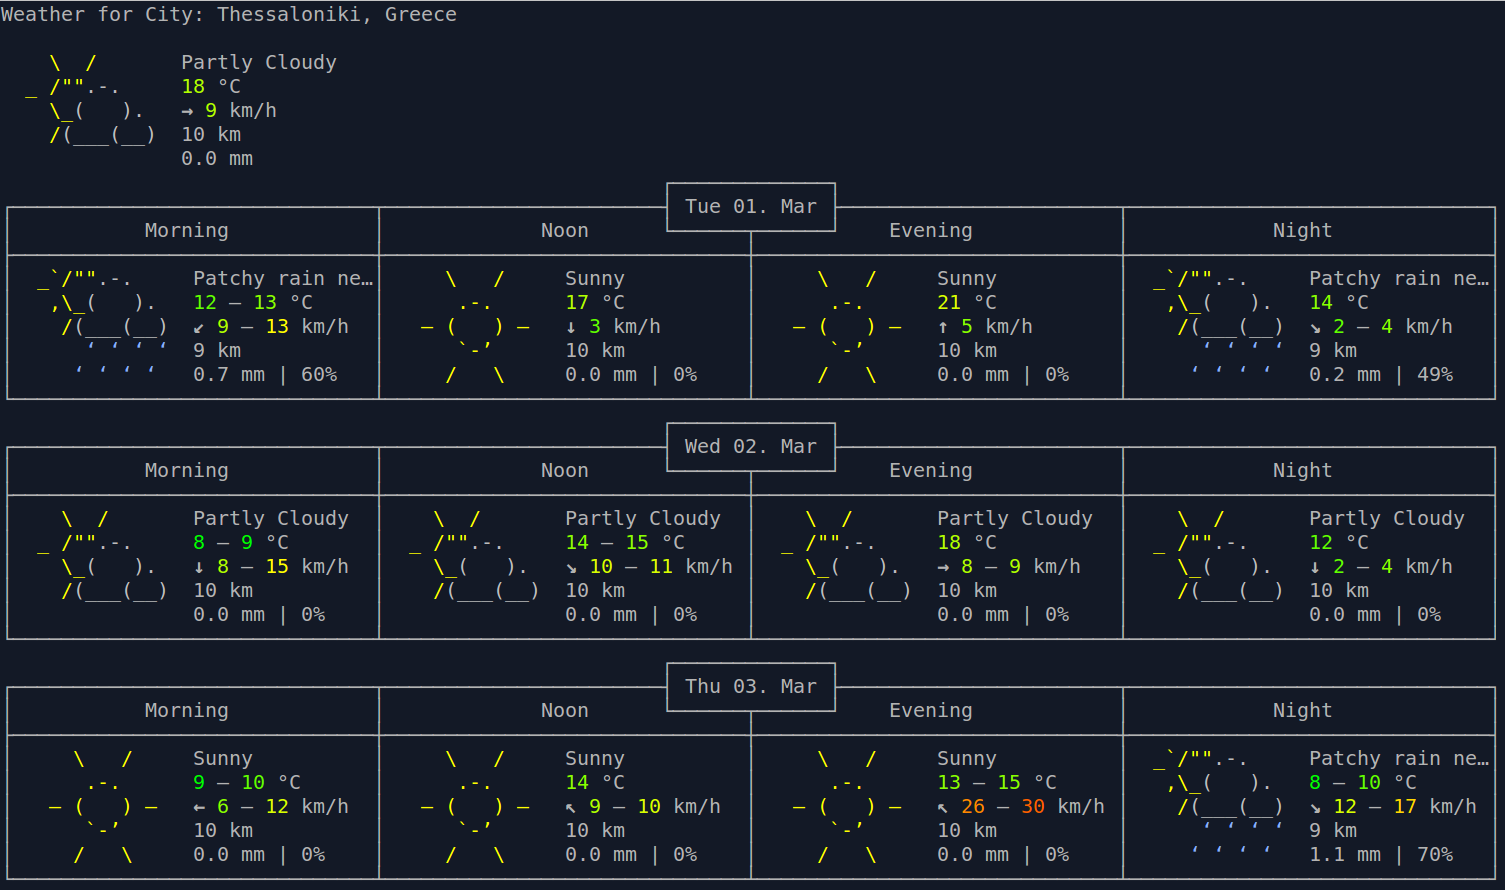Click the Evening header in Wednesday's table
This screenshot has width=1505, height=890.
[930, 471]
